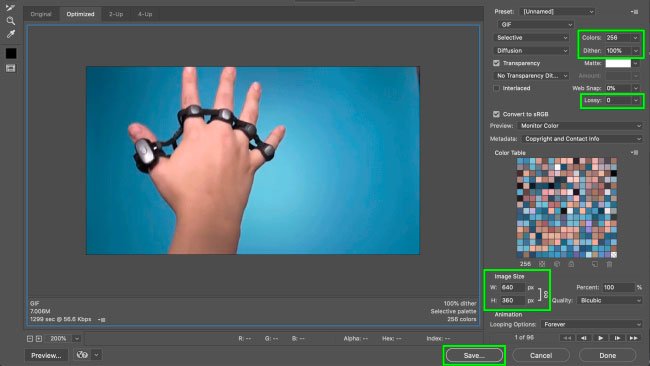Screen dimensions: 650x366
Task: Click the 'Selective palette' info text
Action: [453, 311]
